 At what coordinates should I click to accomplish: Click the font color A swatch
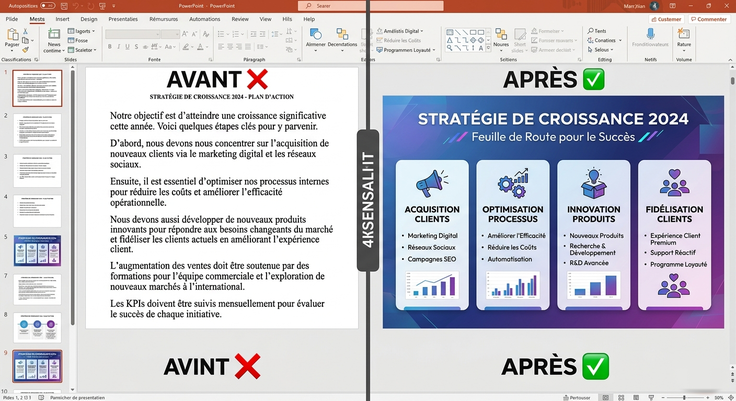[x=200, y=47]
